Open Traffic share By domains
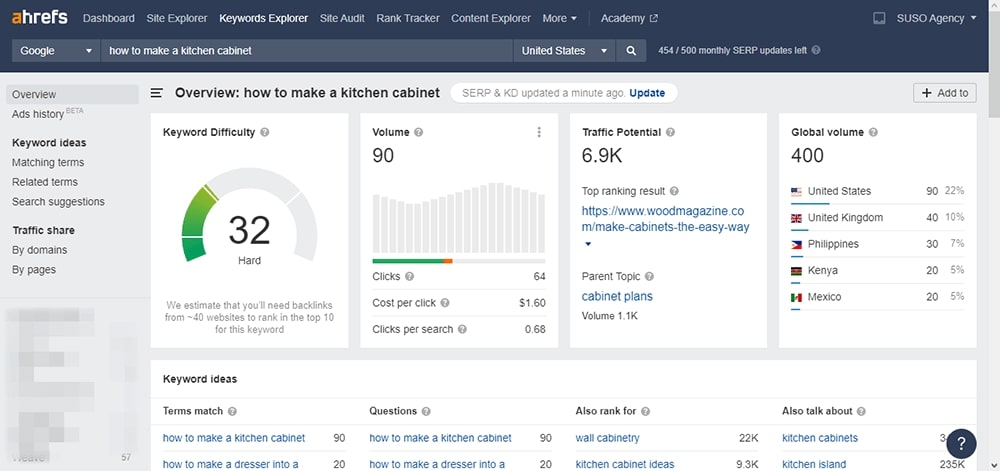 [x=40, y=250]
